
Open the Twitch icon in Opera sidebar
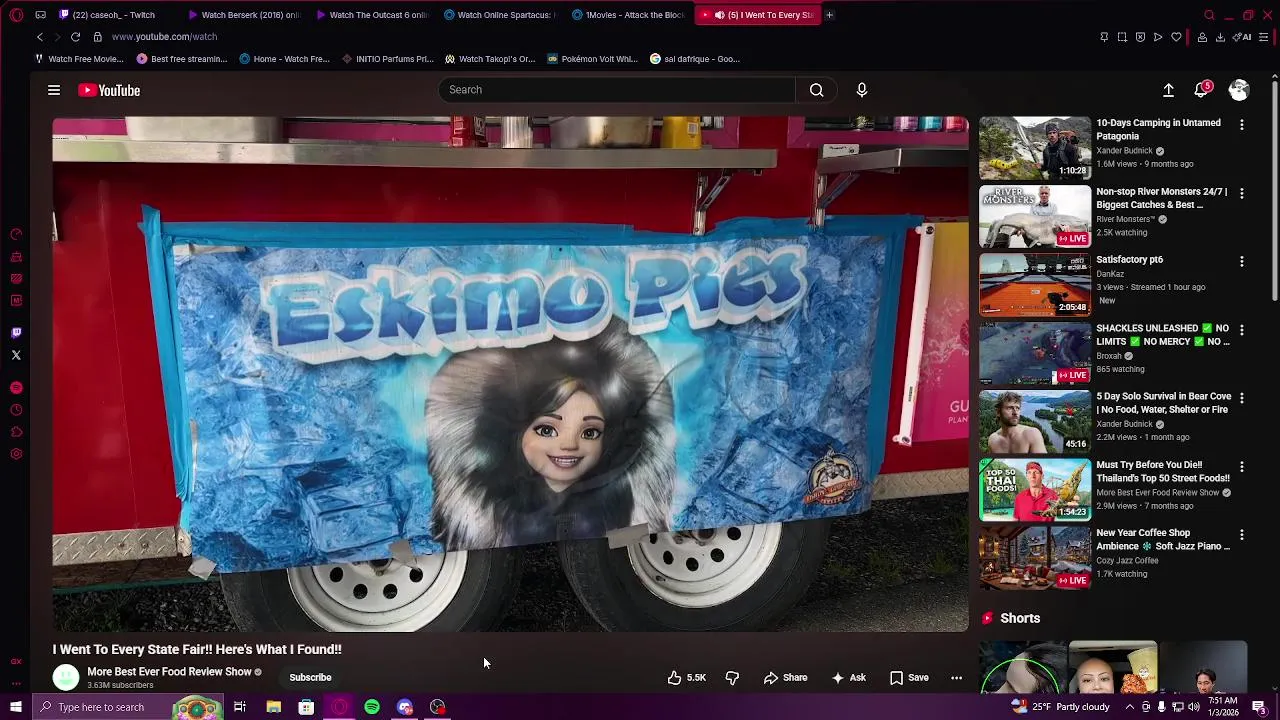pyautogui.click(x=16, y=333)
